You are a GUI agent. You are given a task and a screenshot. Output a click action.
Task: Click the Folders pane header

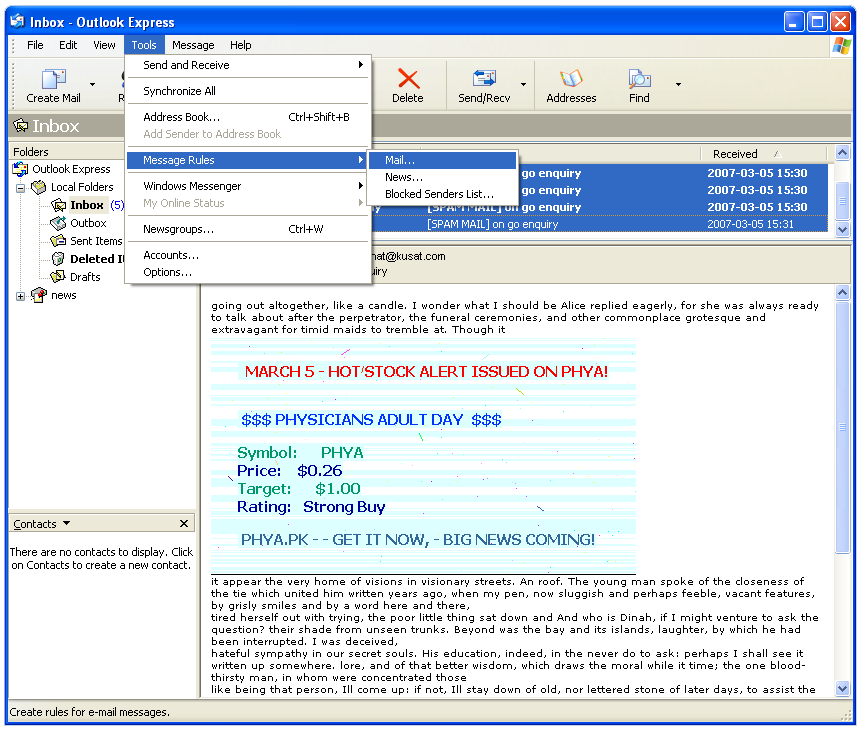[66, 152]
